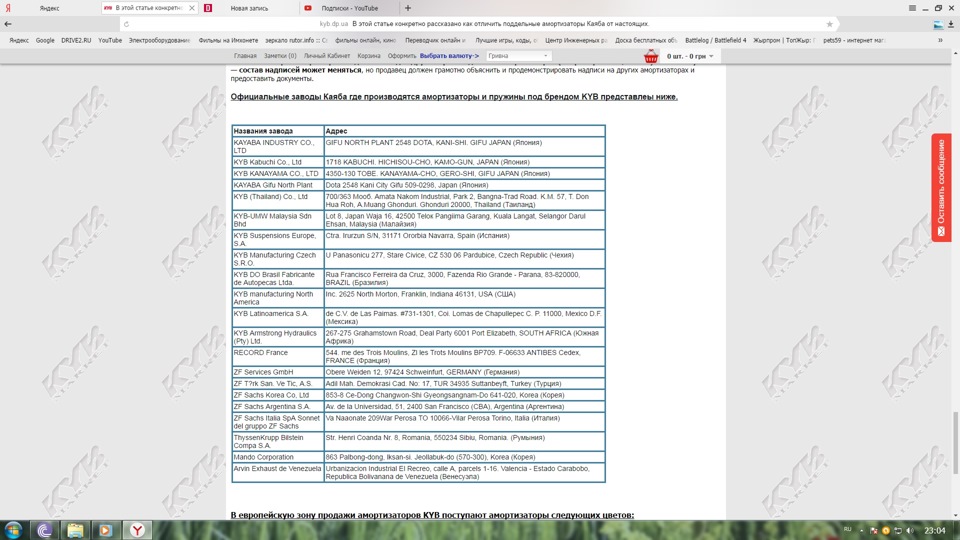Open the Windows Start menu
This screenshot has height=540, width=960.
coord(13,530)
